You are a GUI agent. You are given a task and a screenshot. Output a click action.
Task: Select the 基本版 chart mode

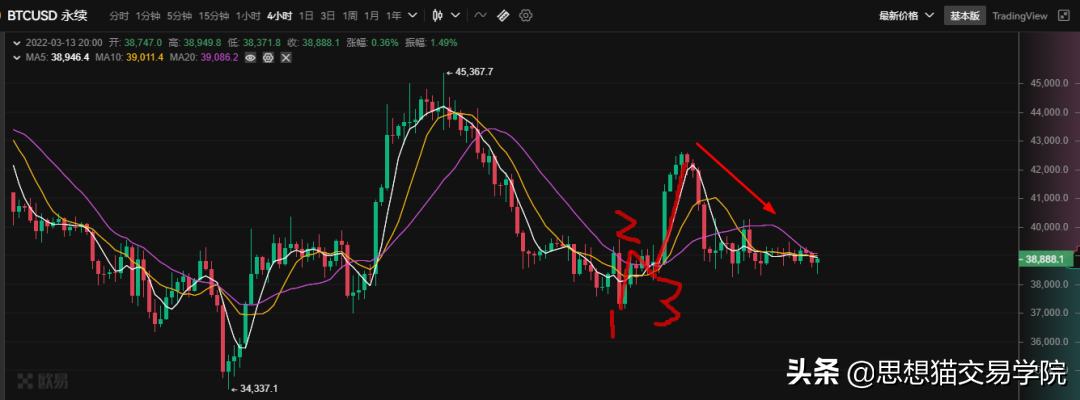tap(965, 15)
